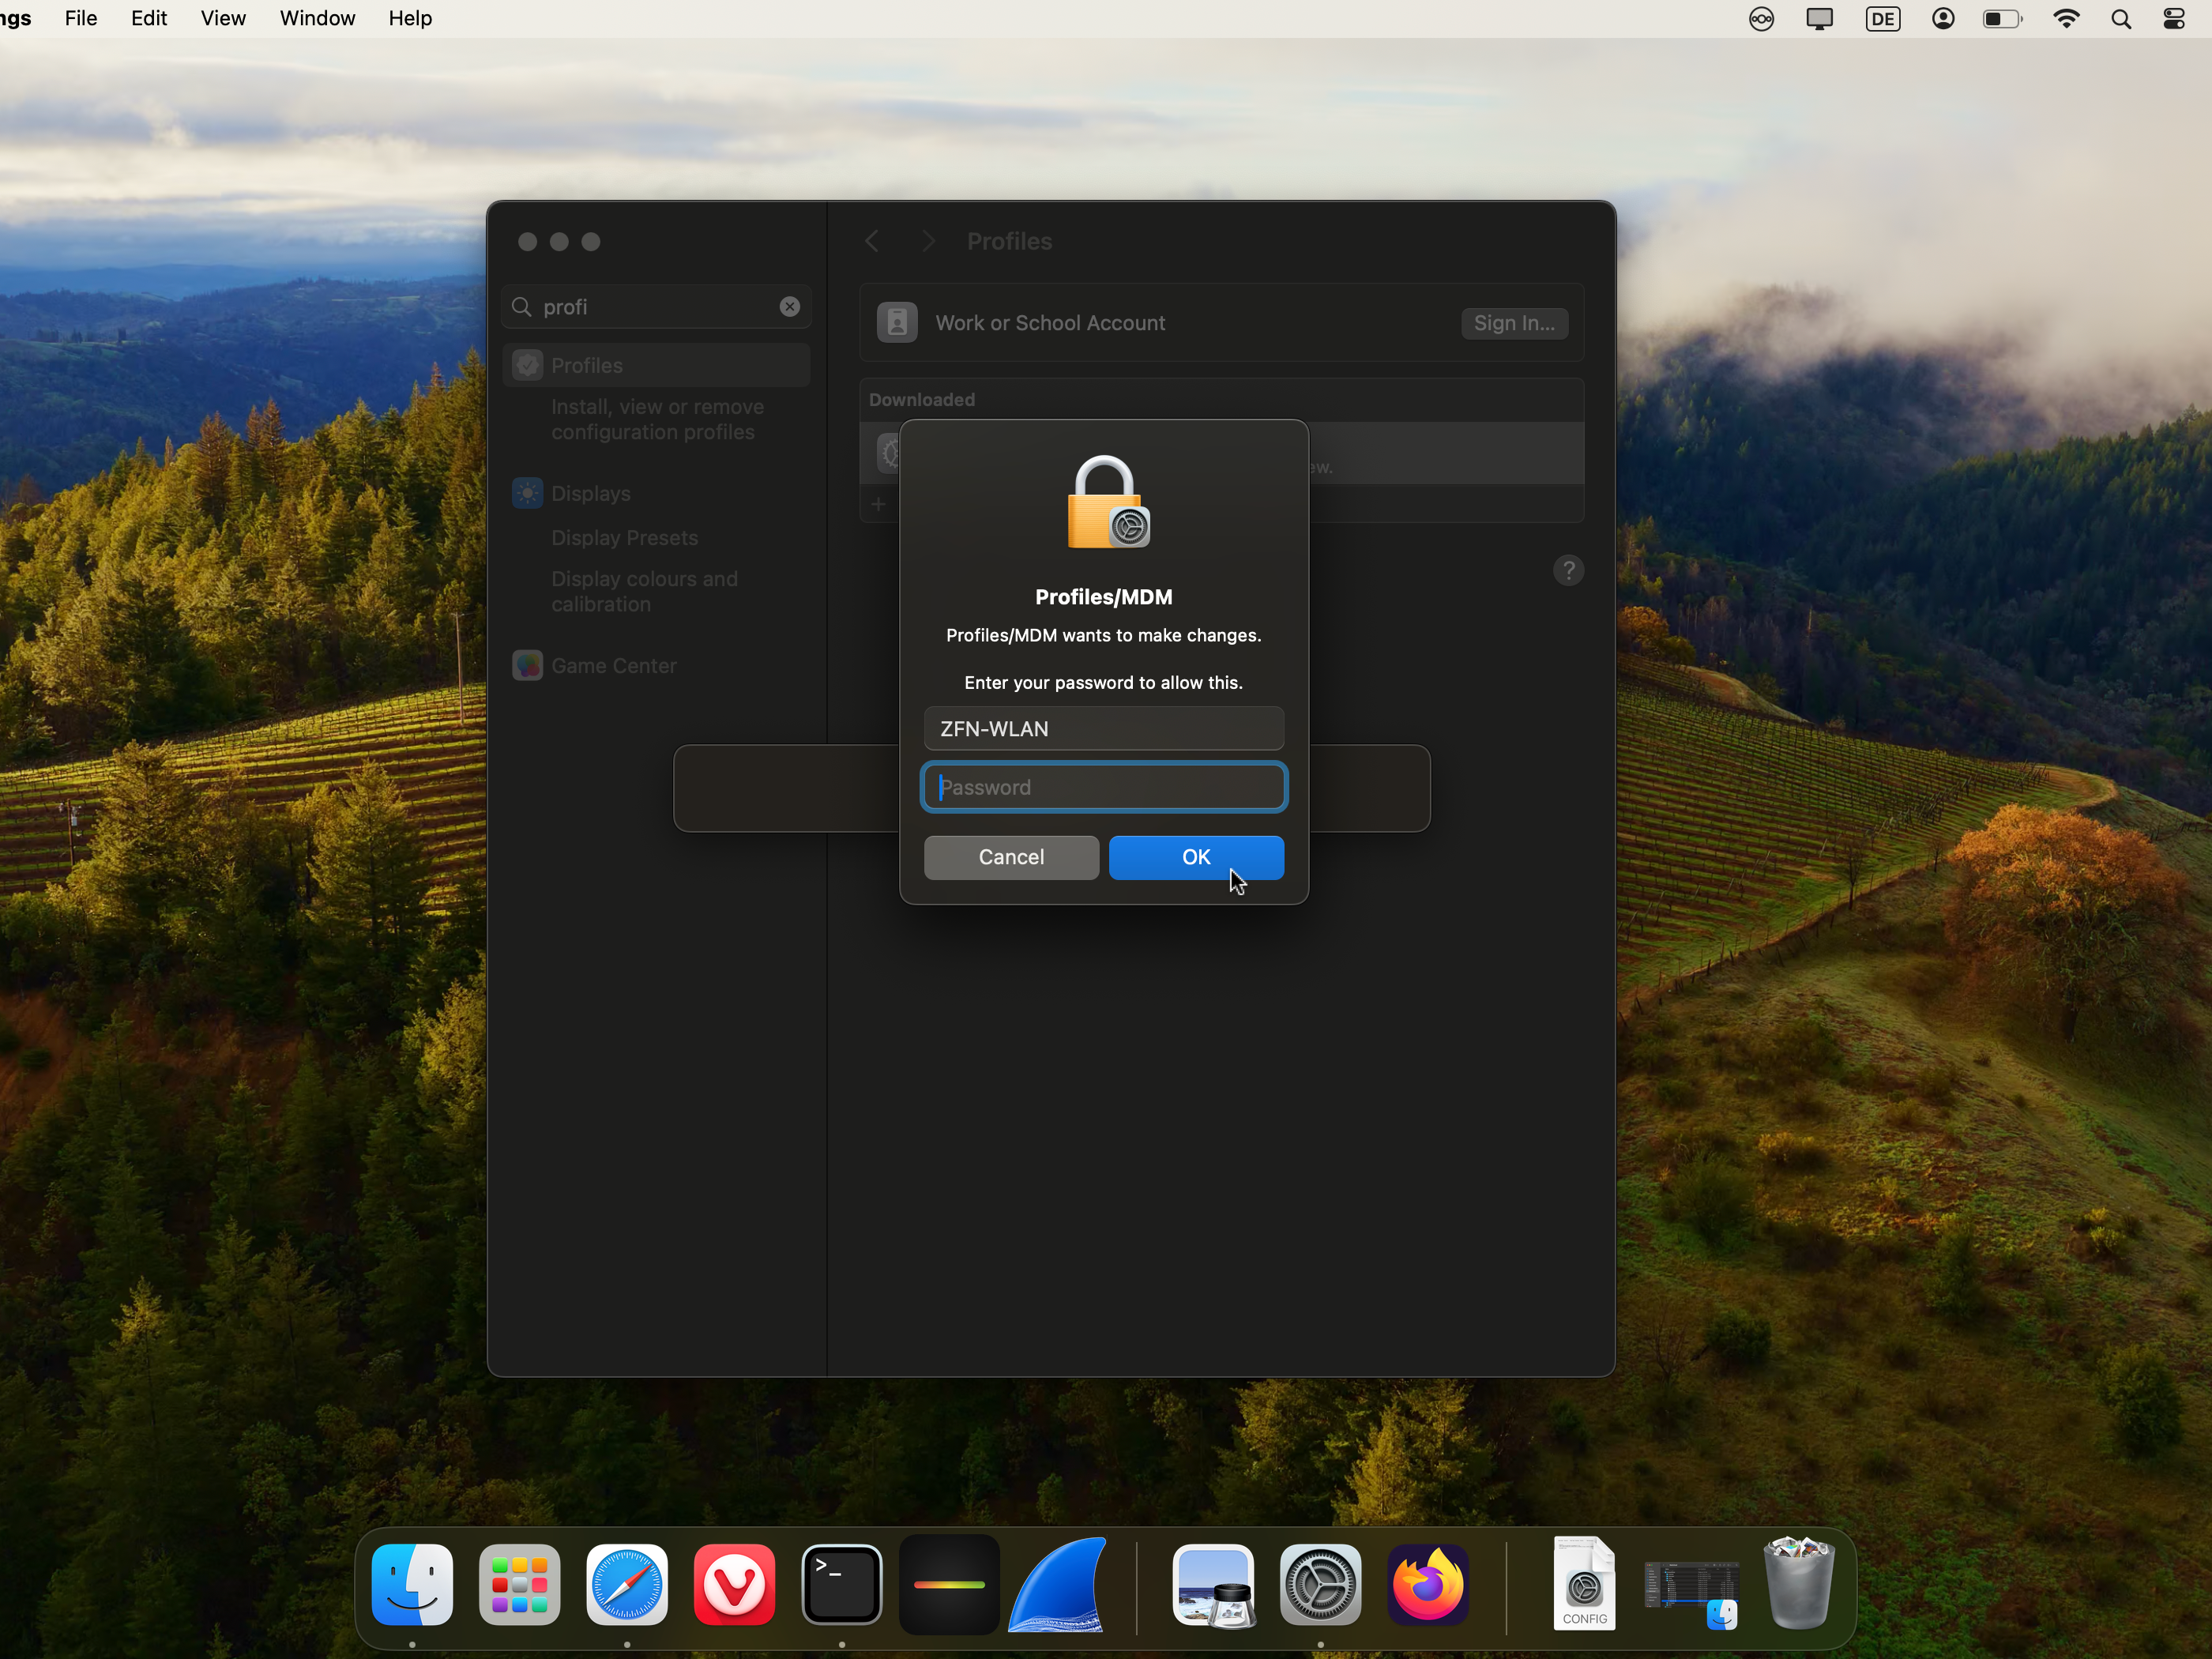
Task: Launch Vivaldi browser from dock
Action: click(x=734, y=1584)
